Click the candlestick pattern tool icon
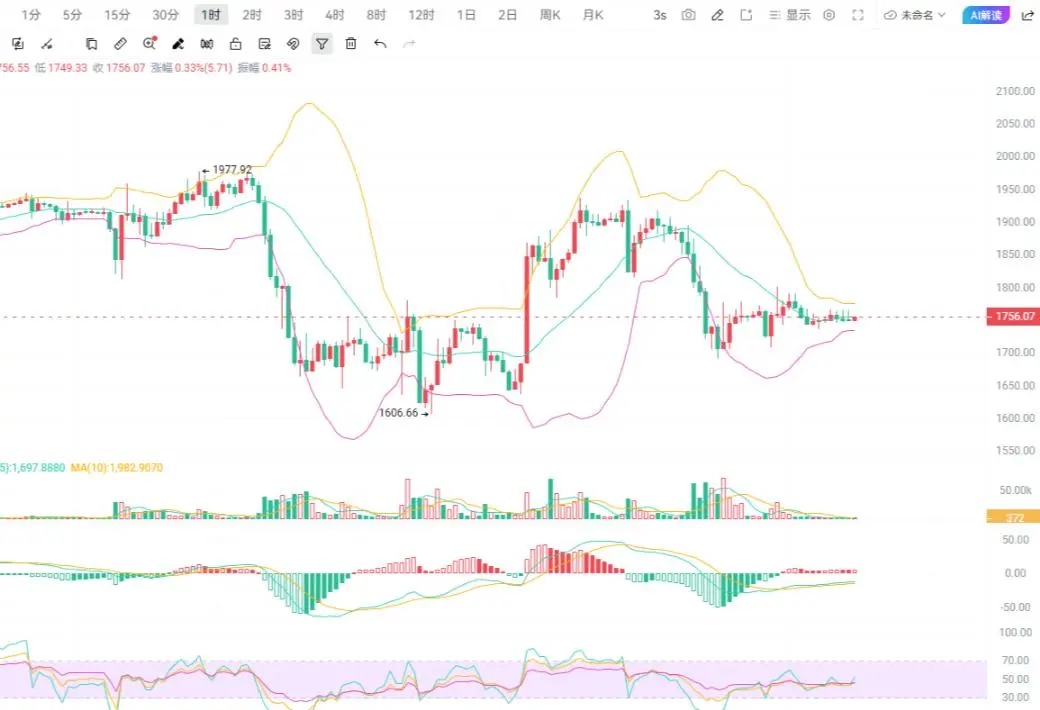The width and height of the screenshot is (1040, 710). (x=207, y=44)
